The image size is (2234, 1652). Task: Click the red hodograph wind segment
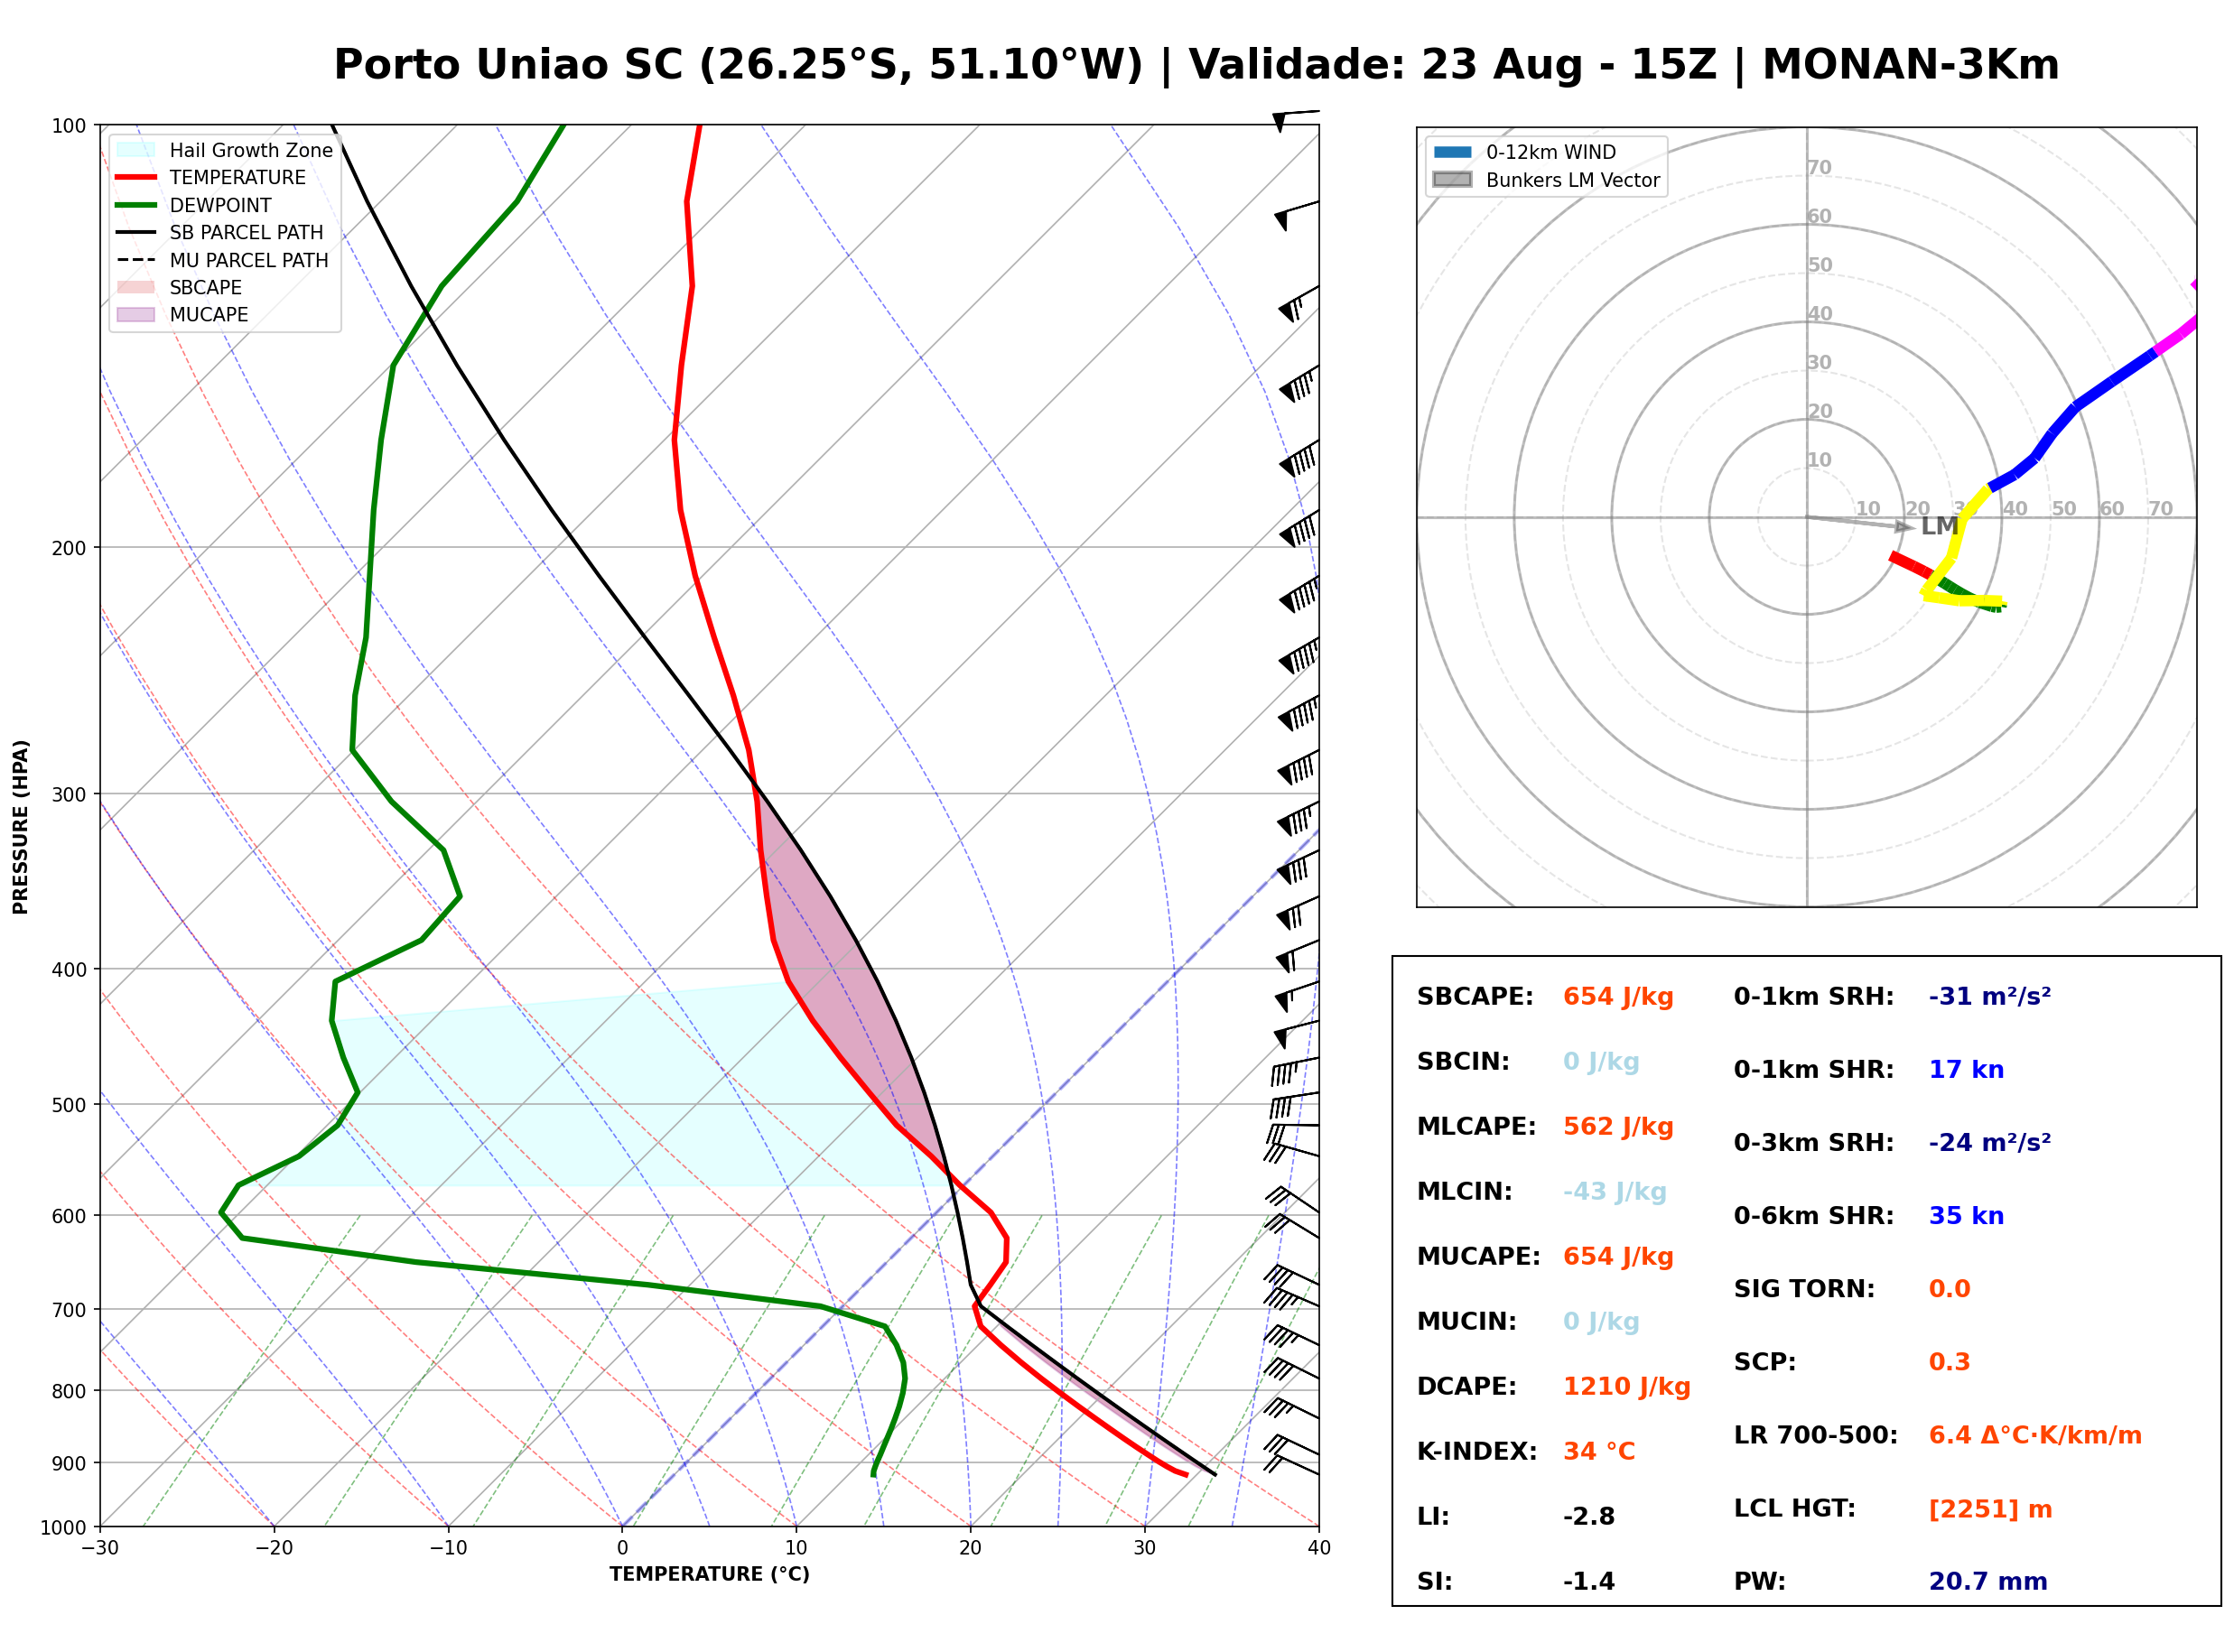(x=1909, y=565)
